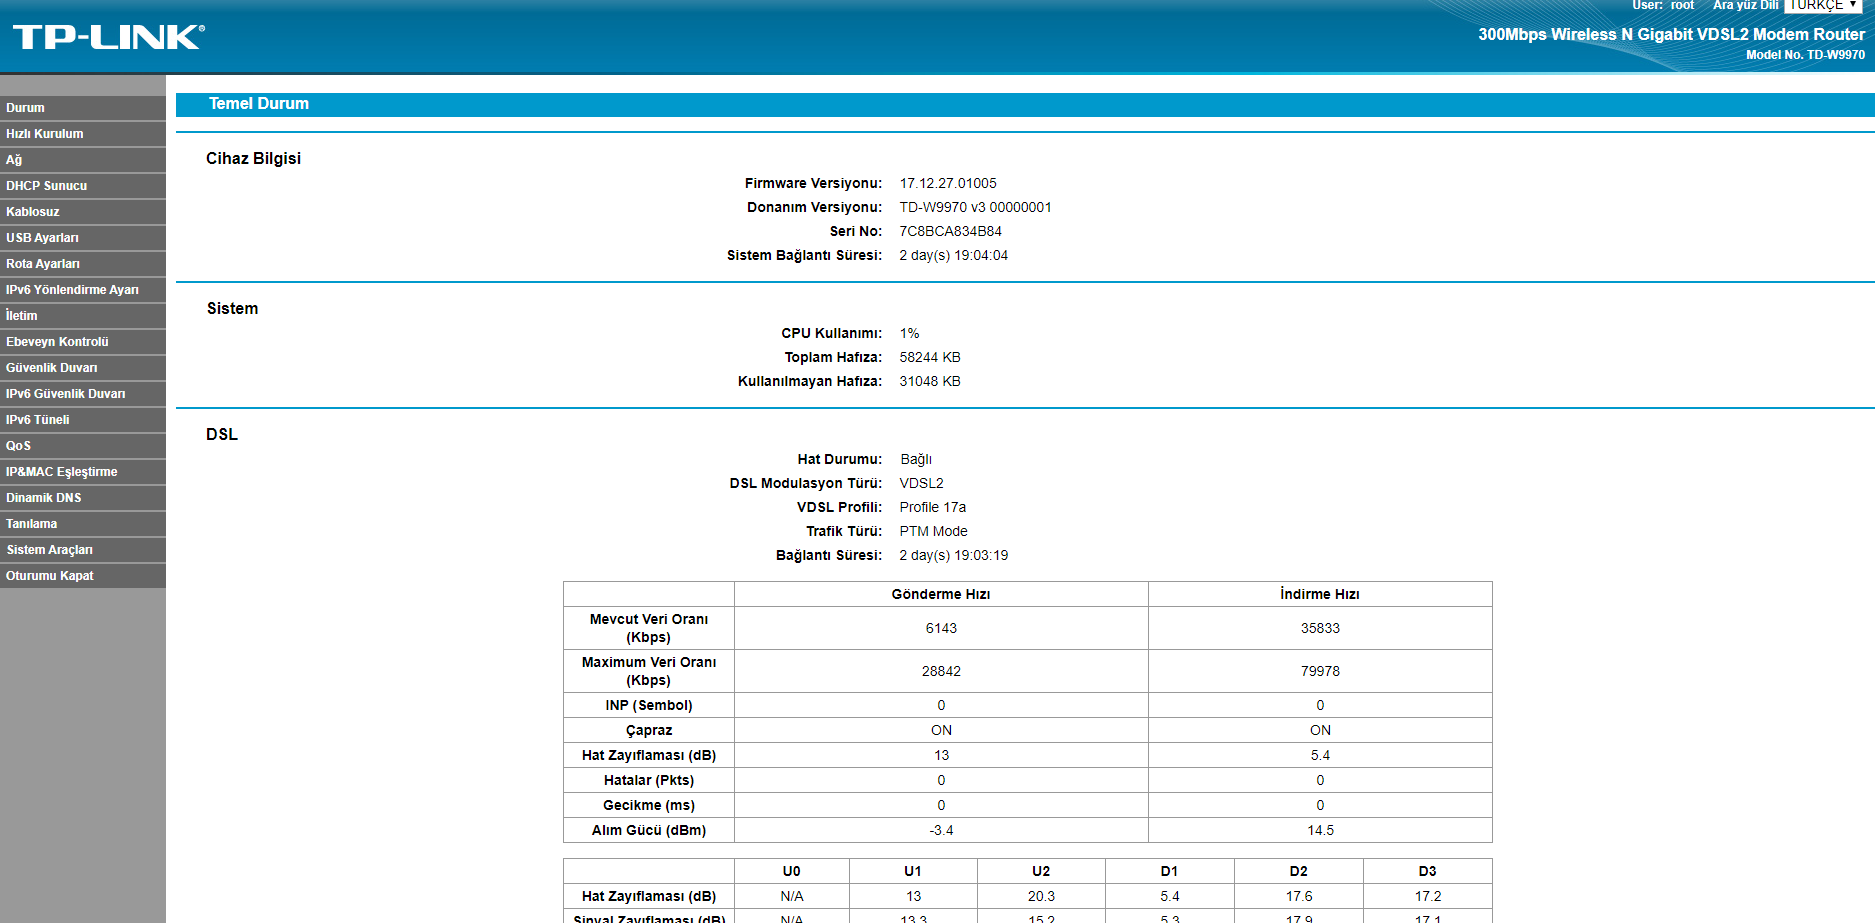The height and width of the screenshot is (923, 1875).
Task: Click line status Bağlı
Action: [916, 460]
